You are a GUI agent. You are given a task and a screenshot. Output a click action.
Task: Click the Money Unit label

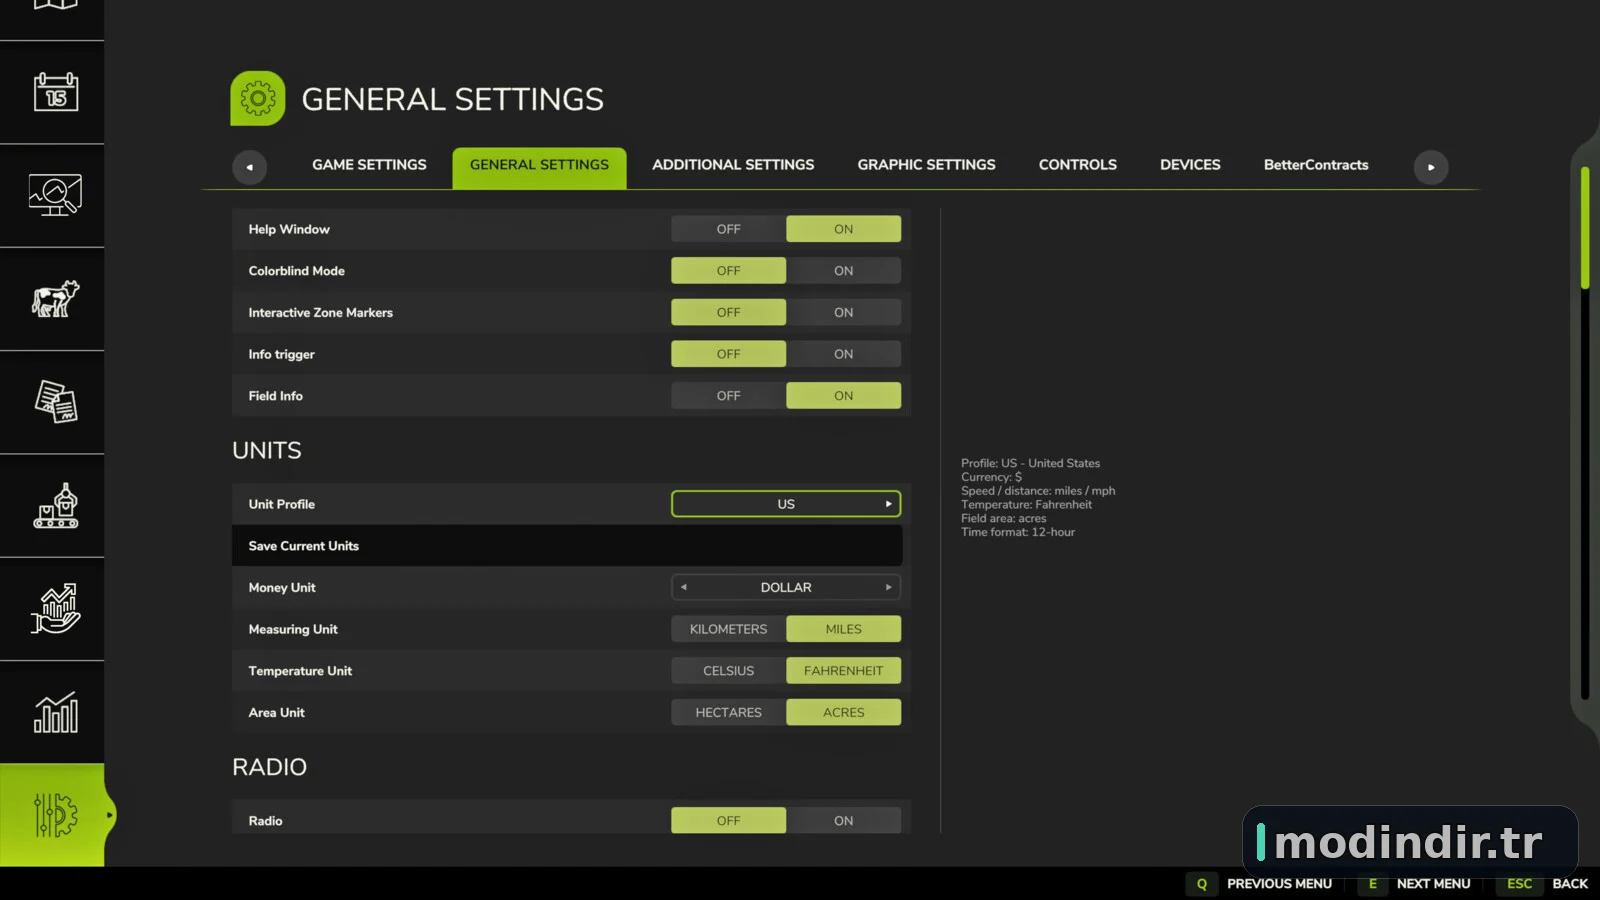click(x=281, y=588)
